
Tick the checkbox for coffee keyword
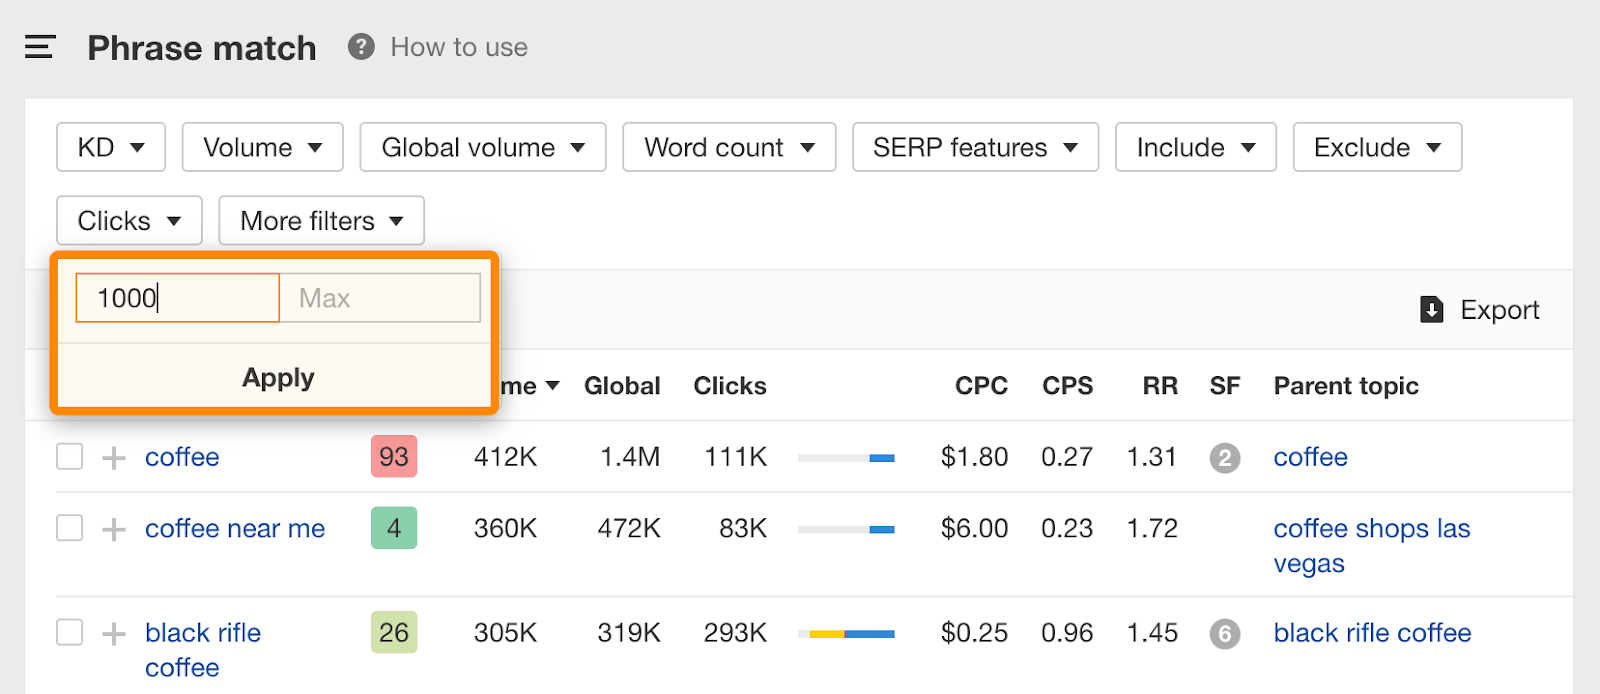tap(70, 457)
